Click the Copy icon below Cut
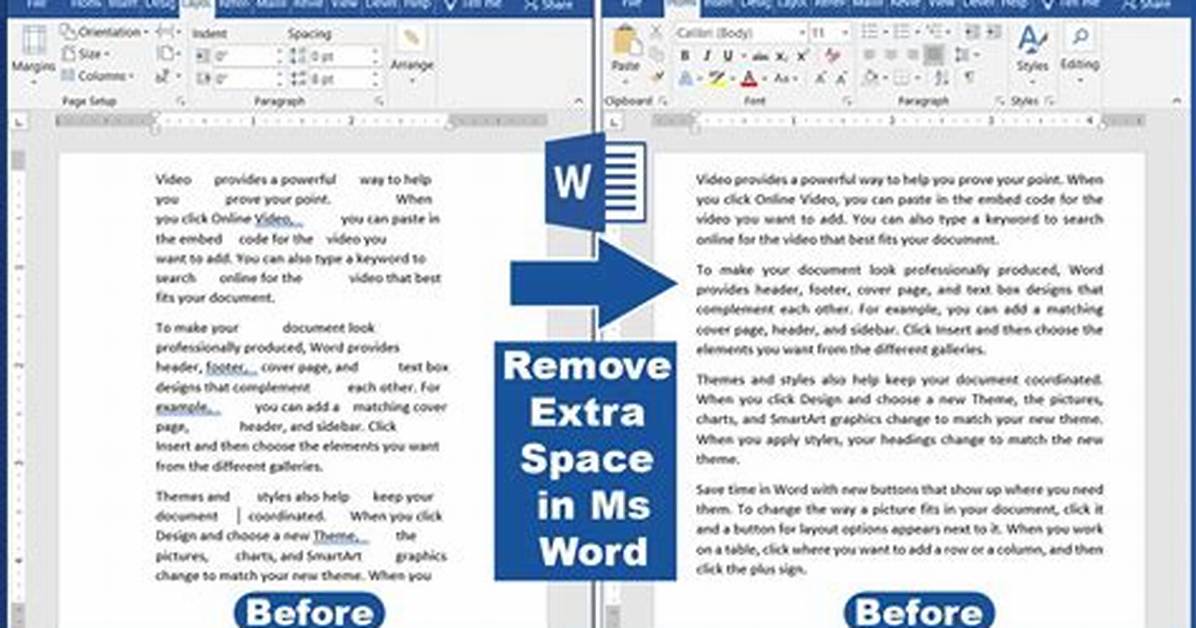The height and width of the screenshot is (628, 1196). [656, 55]
